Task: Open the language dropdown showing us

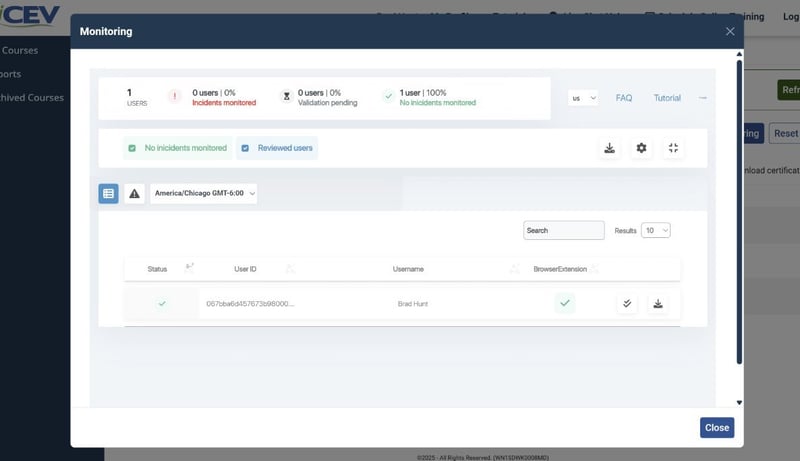Action: tap(583, 98)
